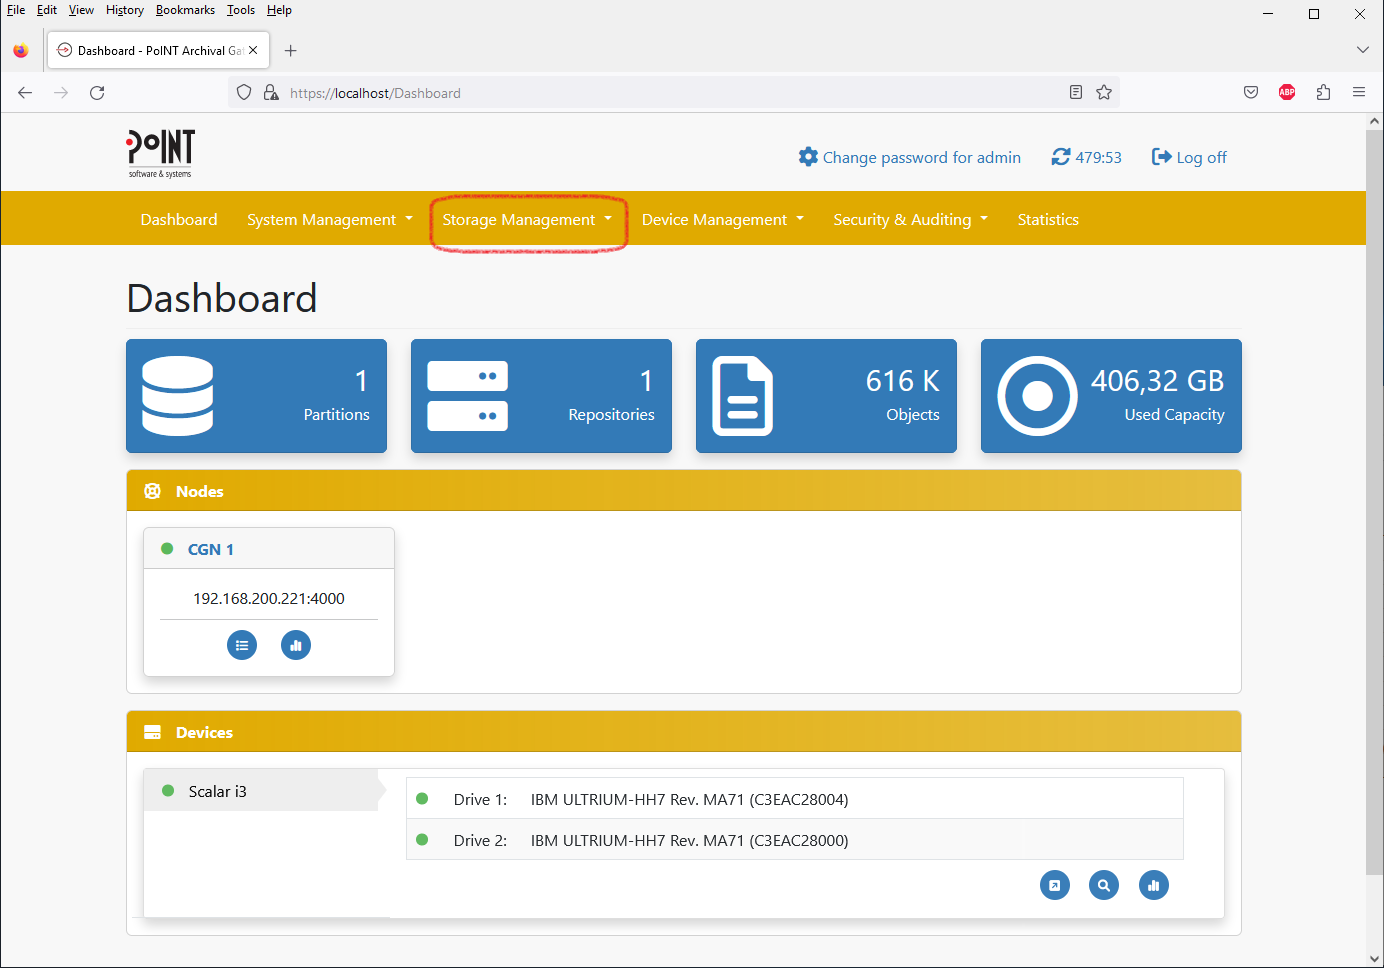The width and height of the screenshot is (1384, 968).
Task: Select the Statistics navigation item
Action: click(1048, 219)
